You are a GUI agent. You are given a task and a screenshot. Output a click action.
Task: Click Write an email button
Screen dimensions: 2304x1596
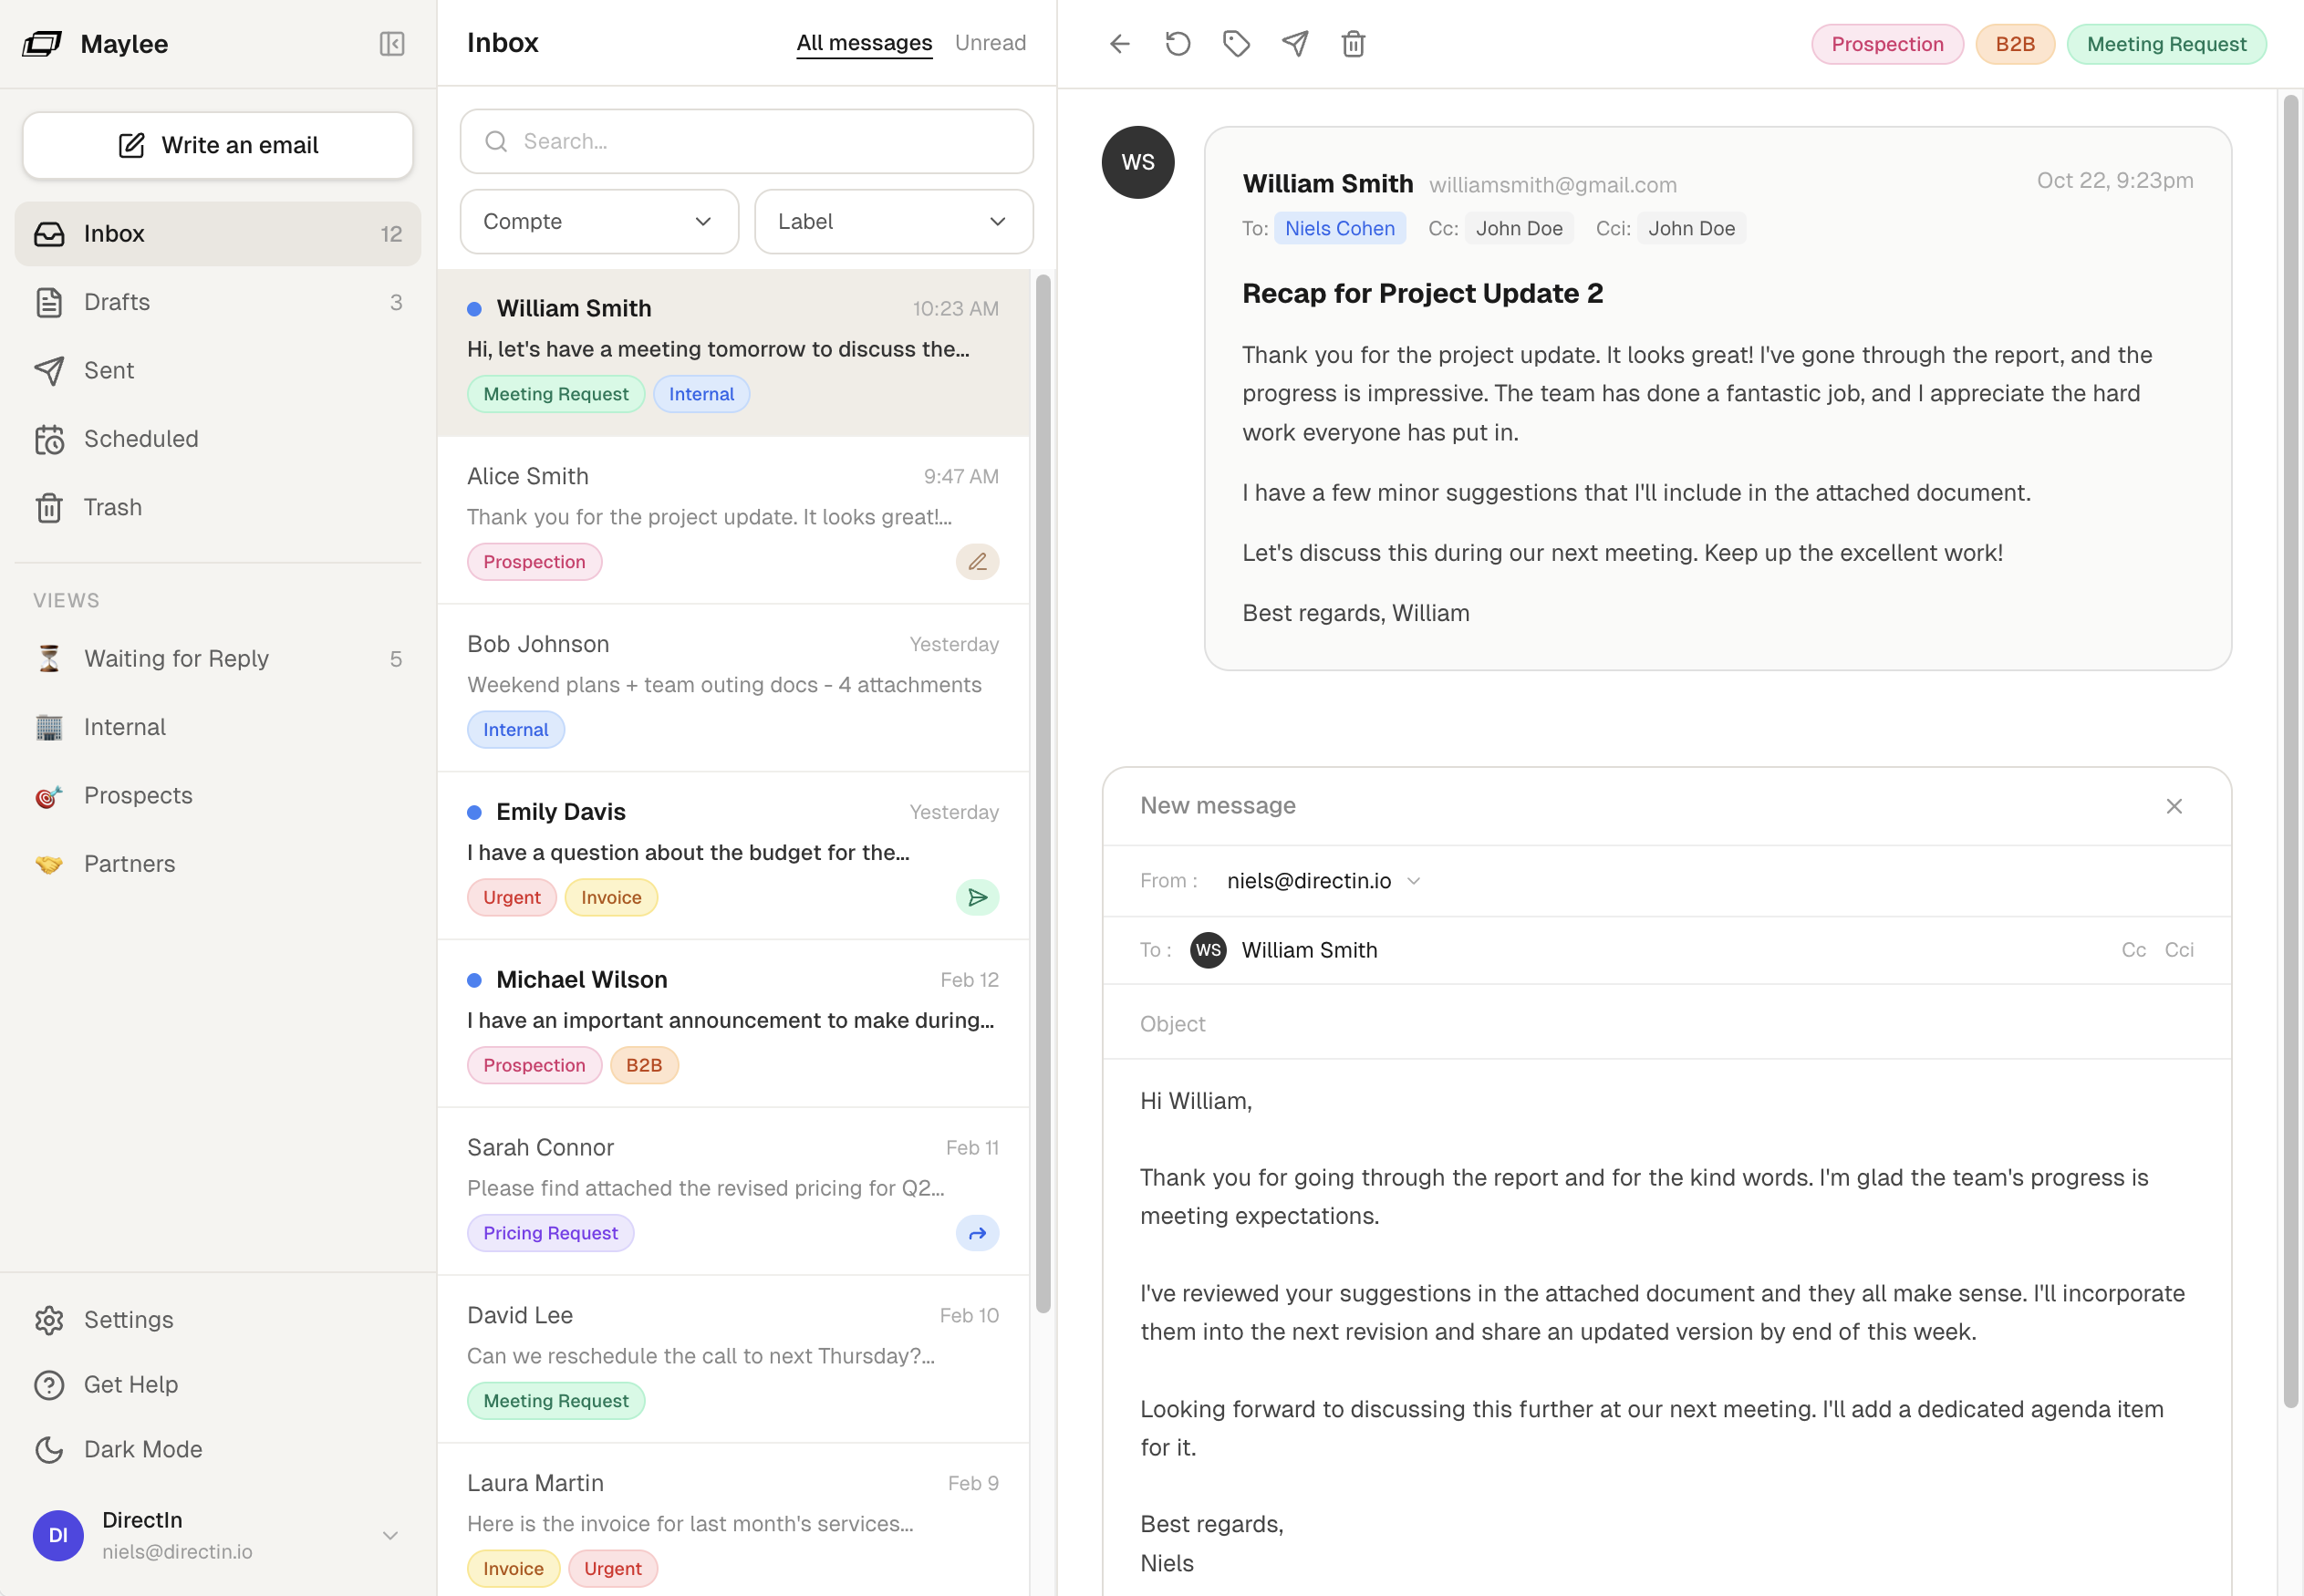[218, 145]
